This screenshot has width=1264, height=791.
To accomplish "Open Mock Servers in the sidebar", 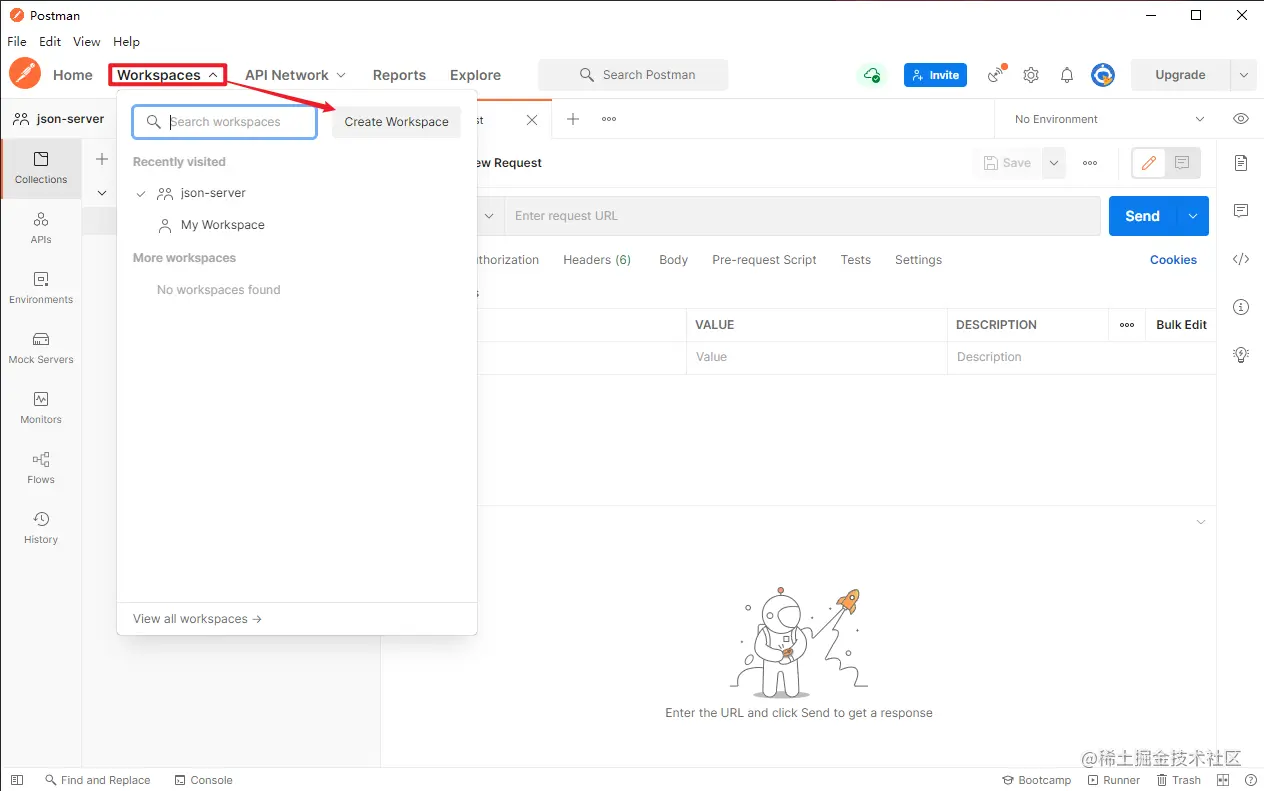I will pos(41,348).
